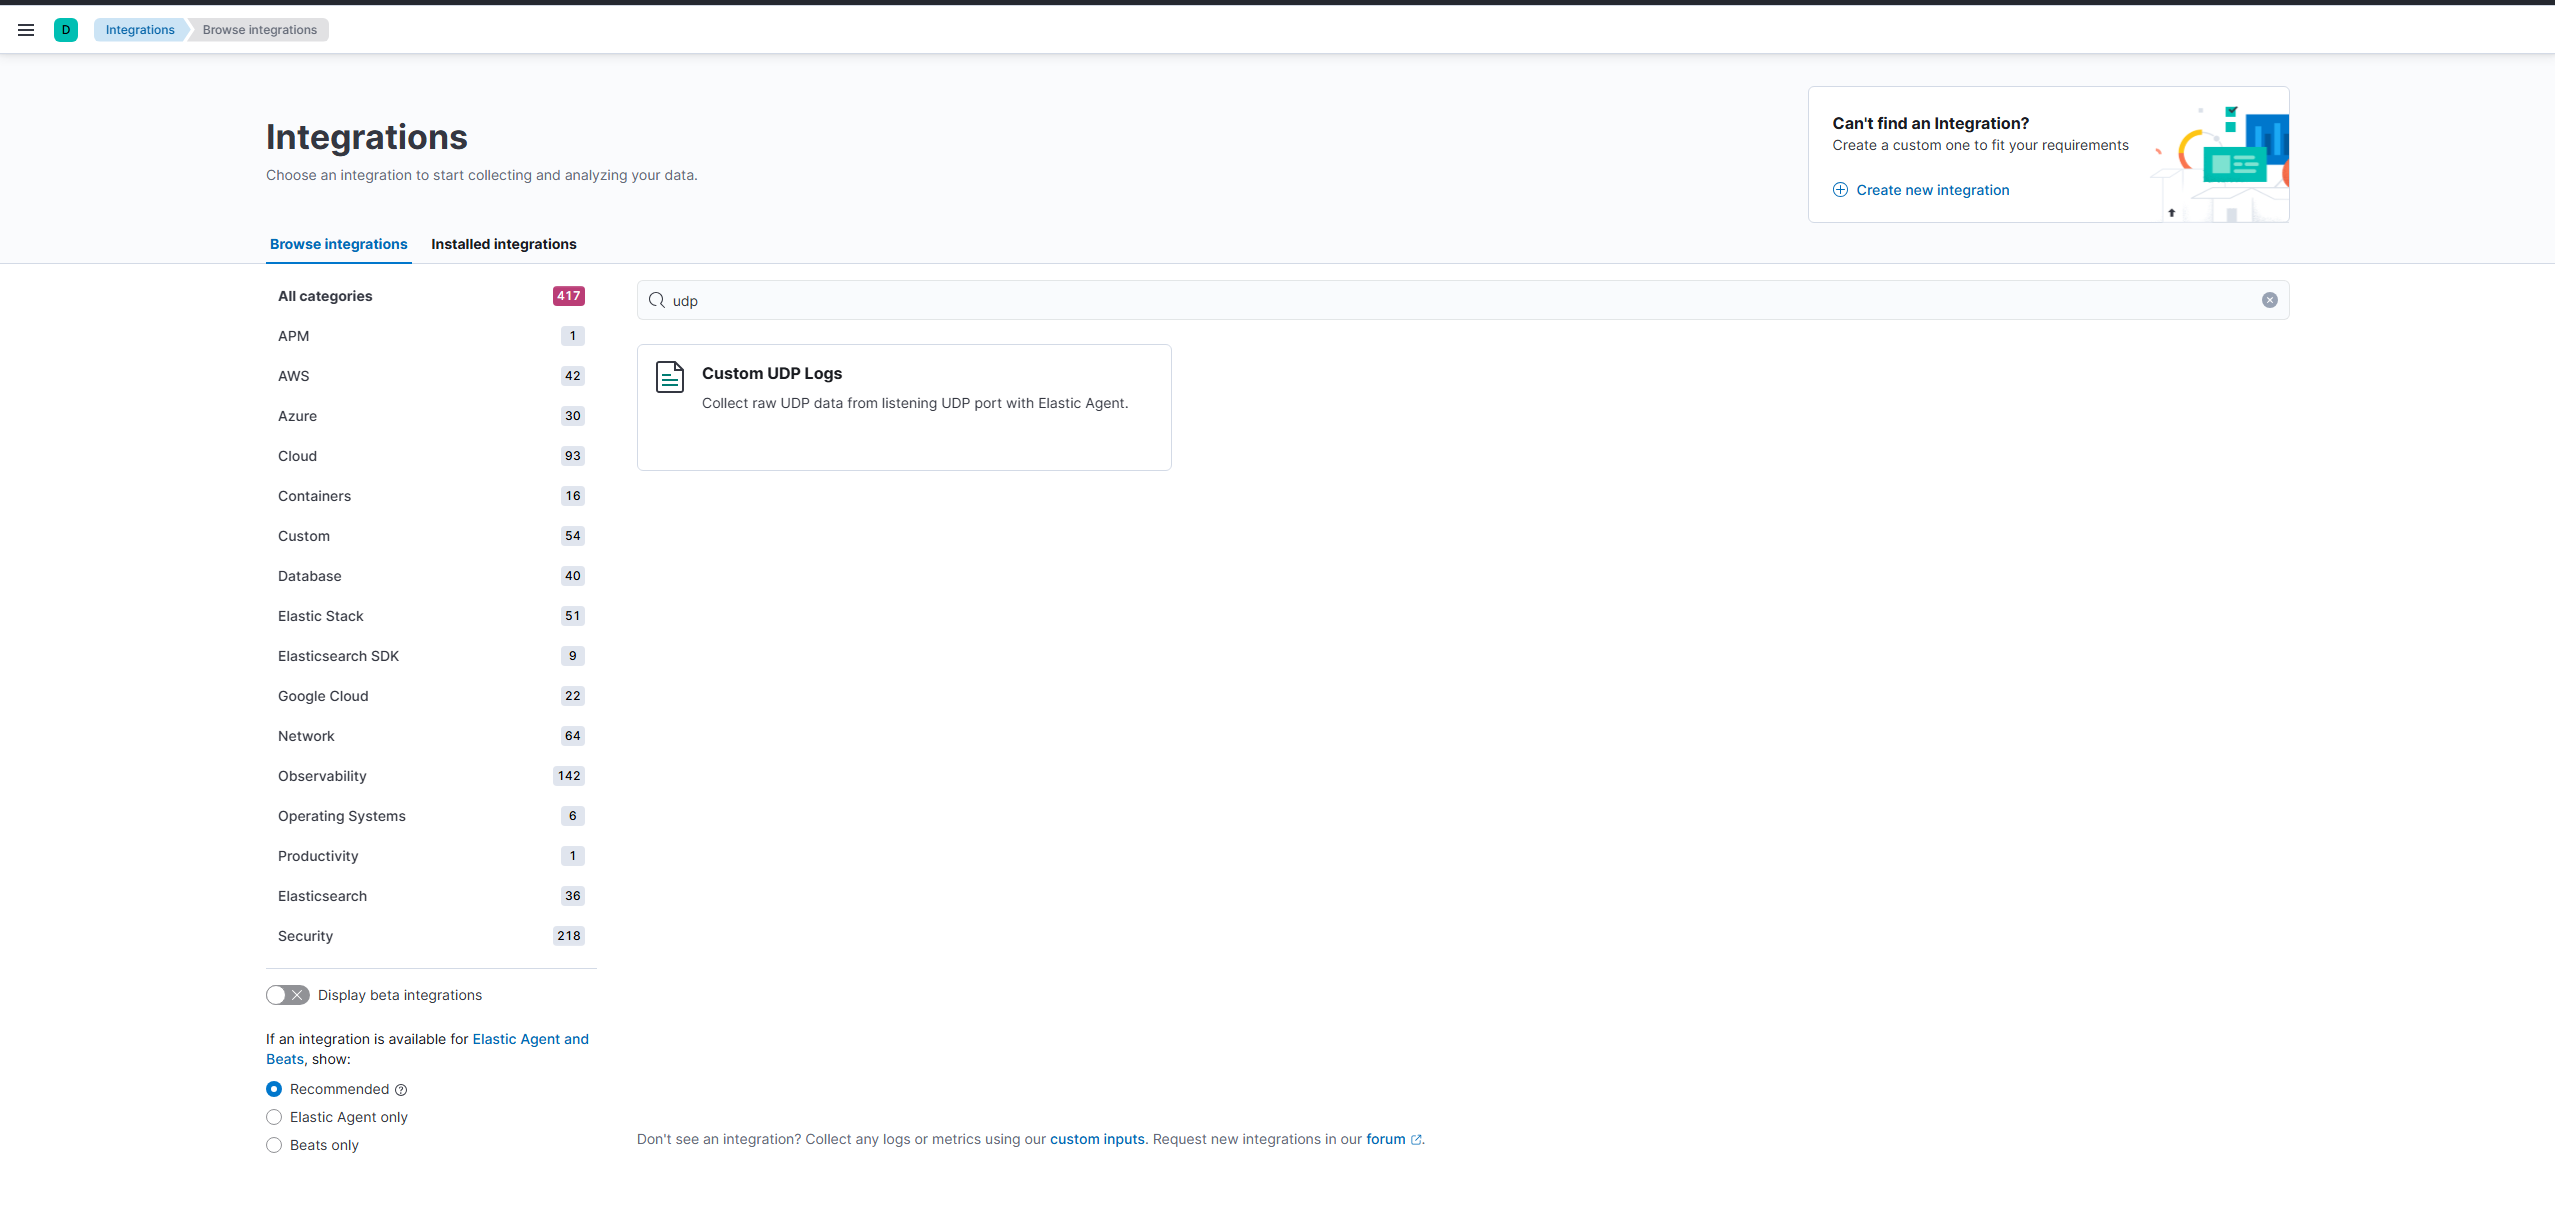2555x1231 pixels.
Task: Switch to Installed integrations tab
Action: pos(504,244)
